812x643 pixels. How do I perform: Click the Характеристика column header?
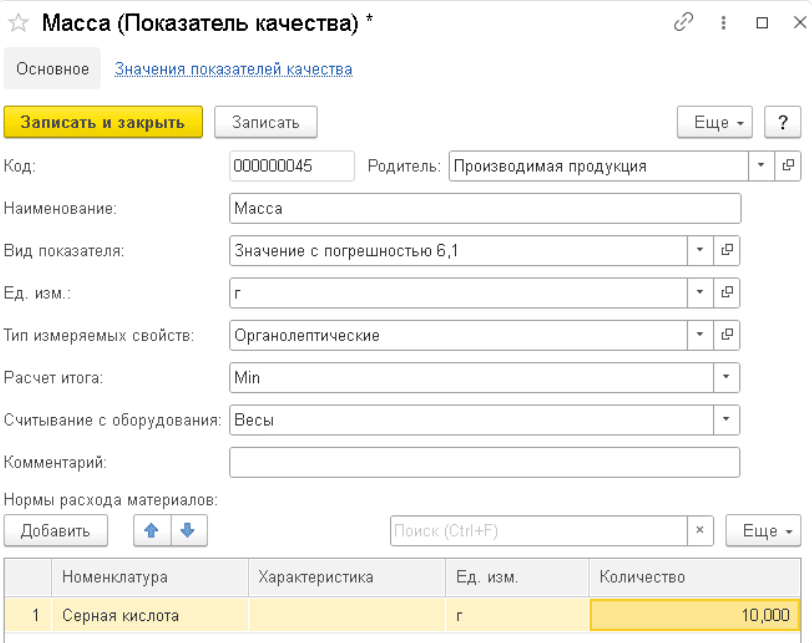[347, 577]
